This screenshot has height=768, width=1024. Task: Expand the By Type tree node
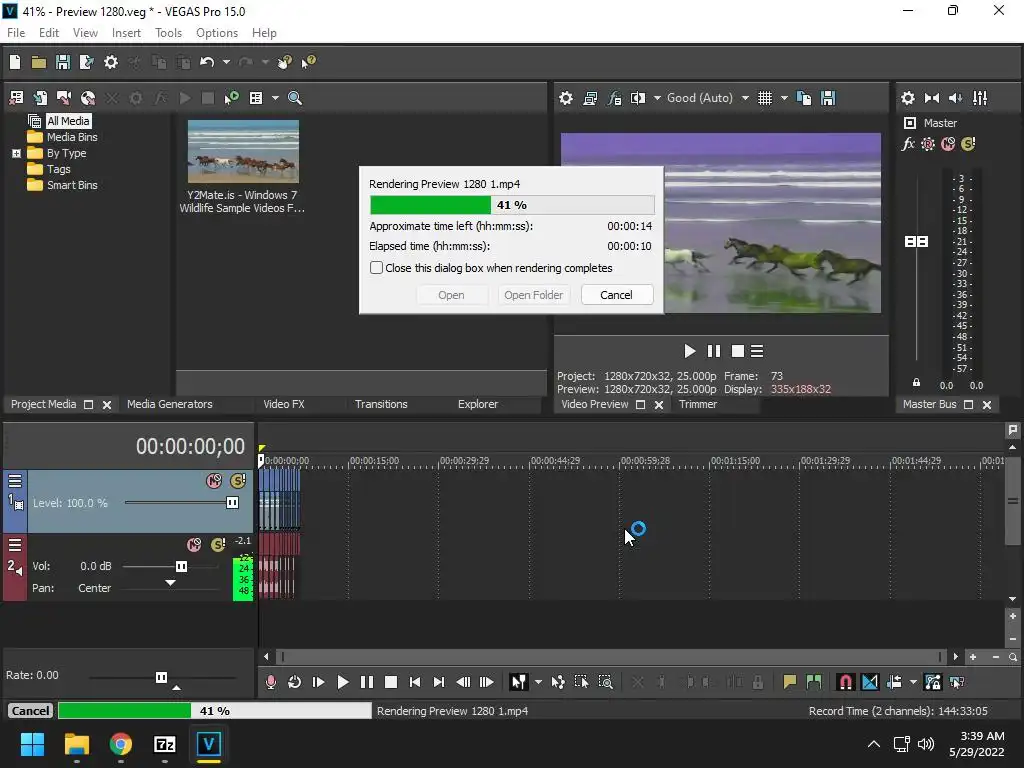(x=16, y=153)
